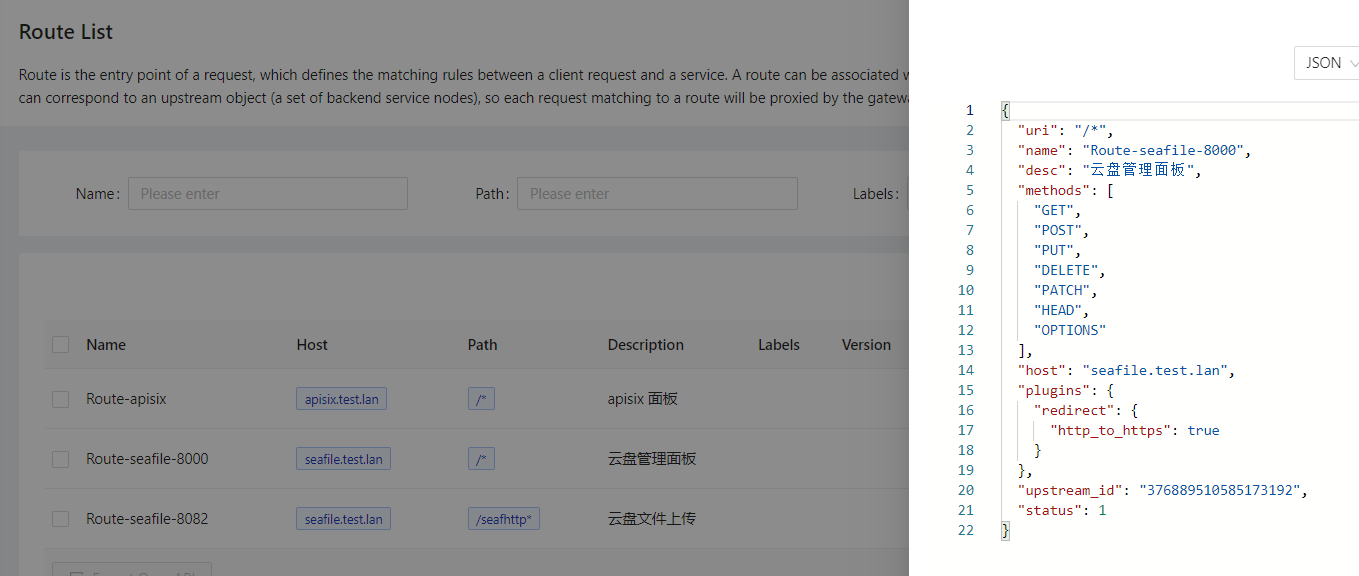Click the "PATCH" entry in methods array

(1062, 290)
